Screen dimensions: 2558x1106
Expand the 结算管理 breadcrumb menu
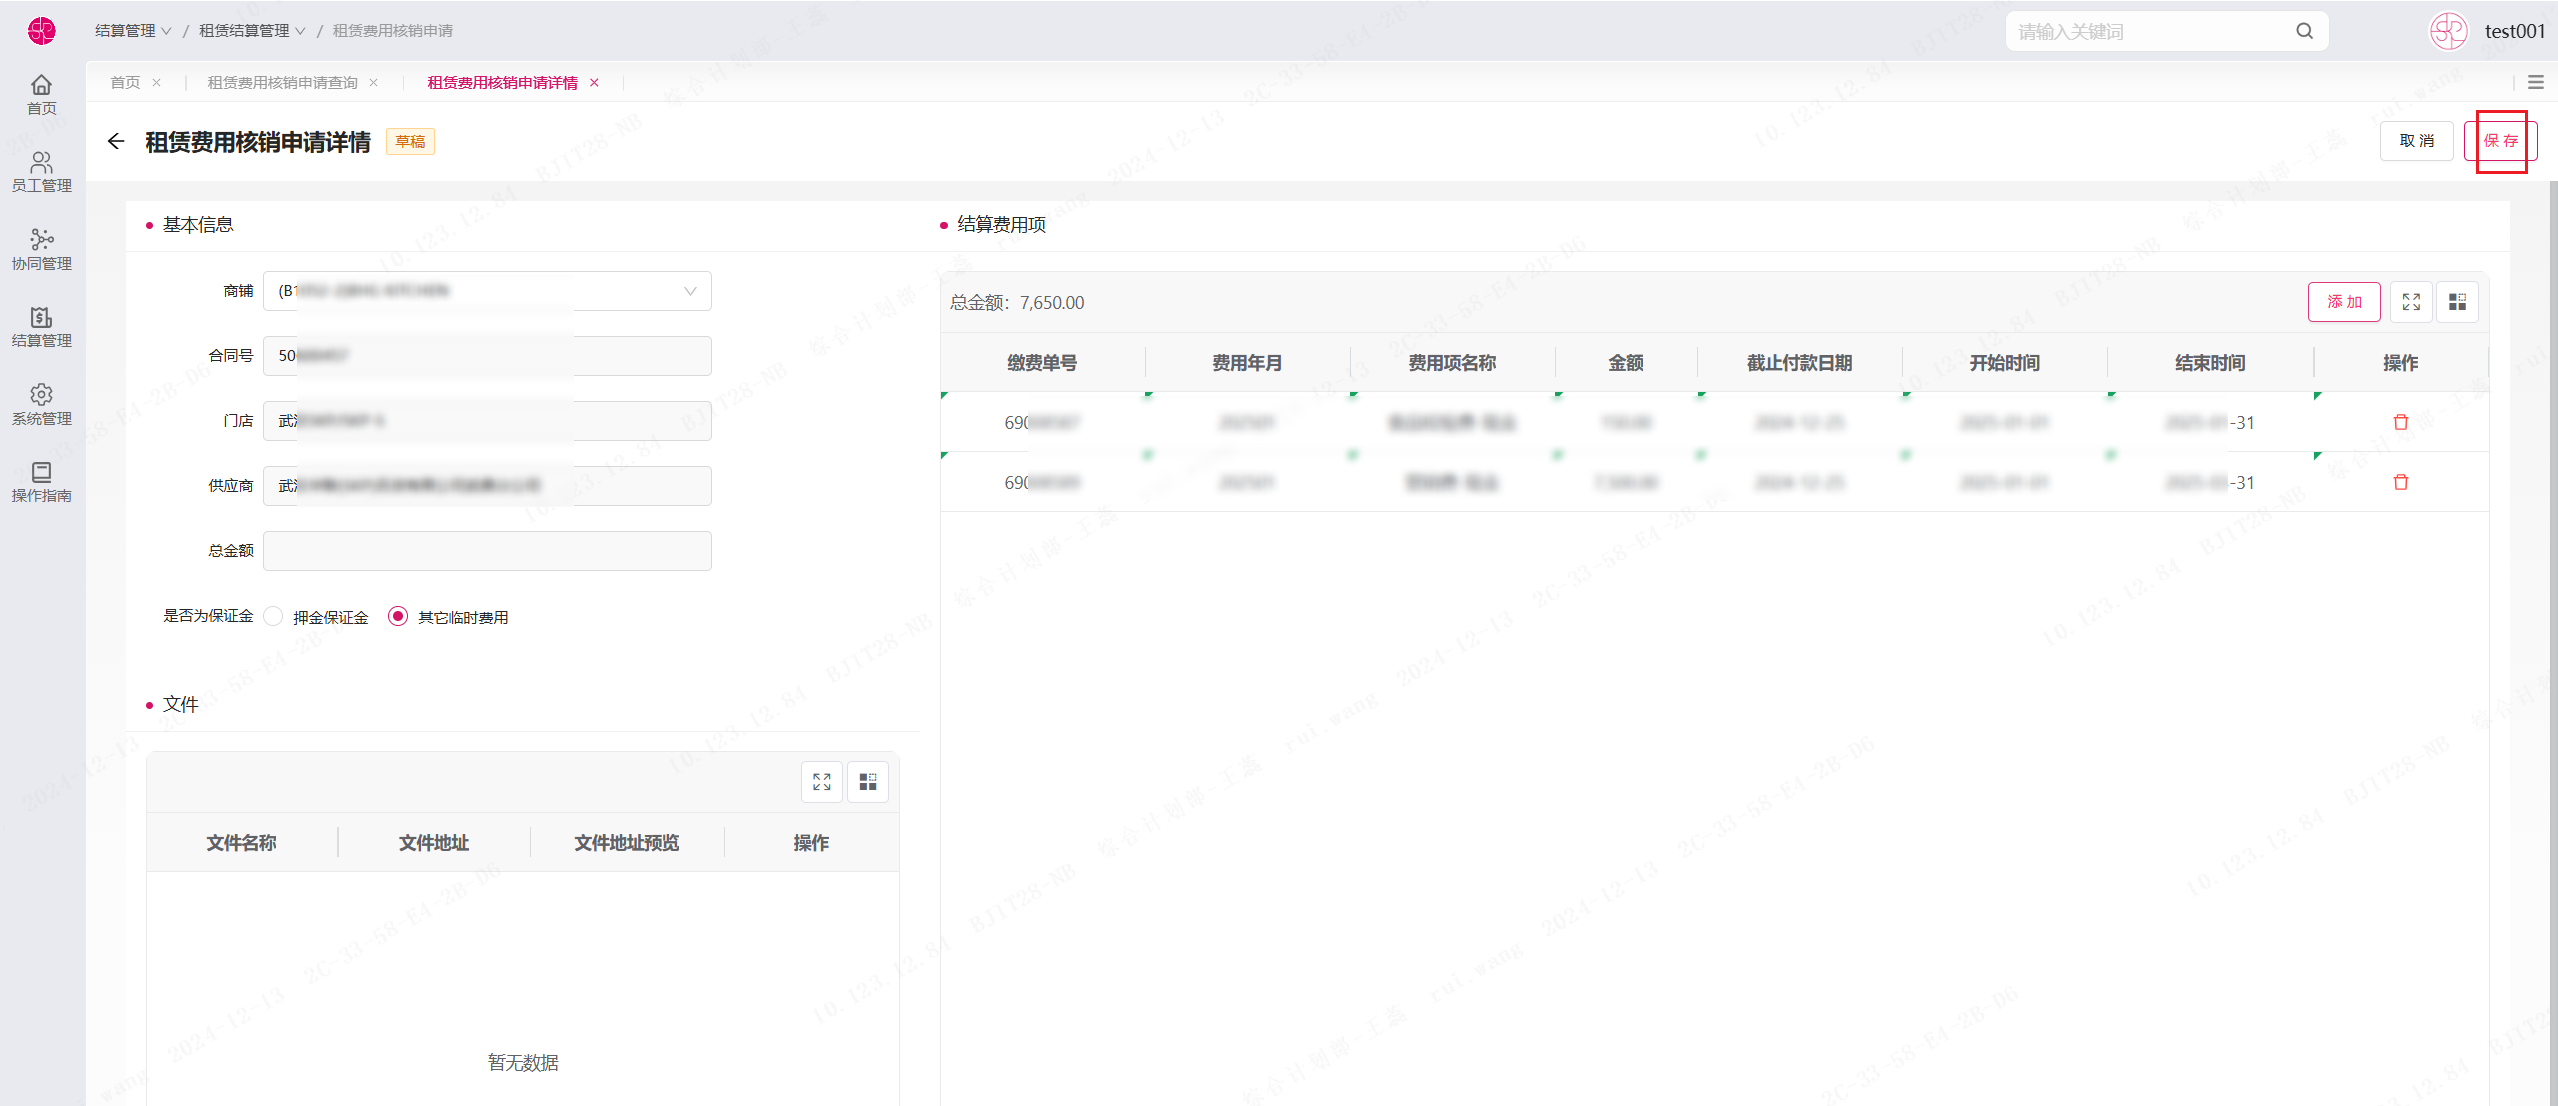[133, 31]
